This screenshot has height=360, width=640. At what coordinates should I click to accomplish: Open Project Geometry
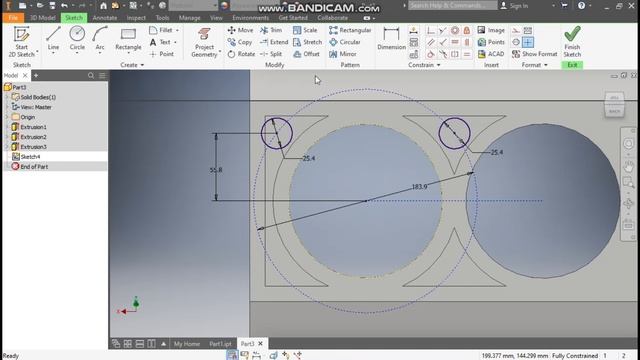point(204,42)
